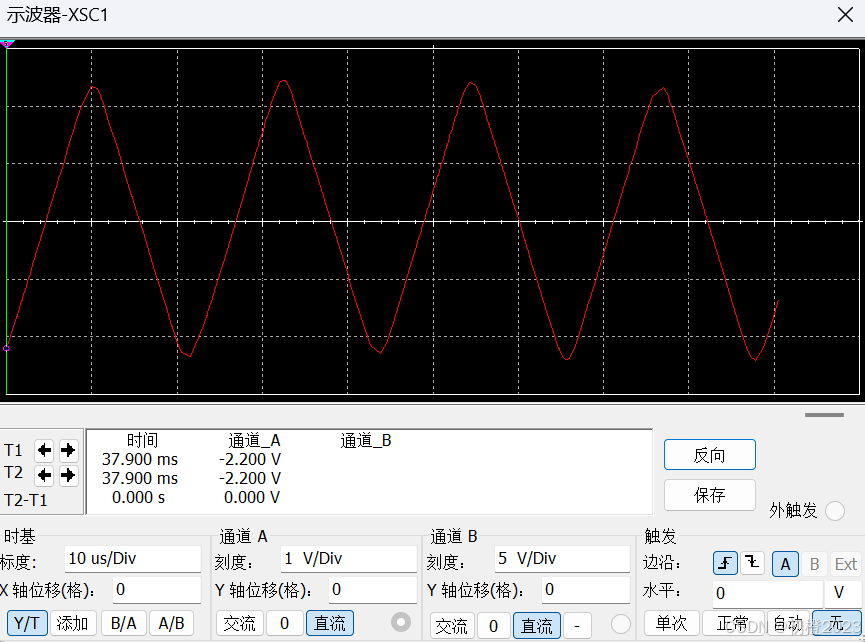
Task: Click the 通道_B column header
Action: tap(366, 441)
